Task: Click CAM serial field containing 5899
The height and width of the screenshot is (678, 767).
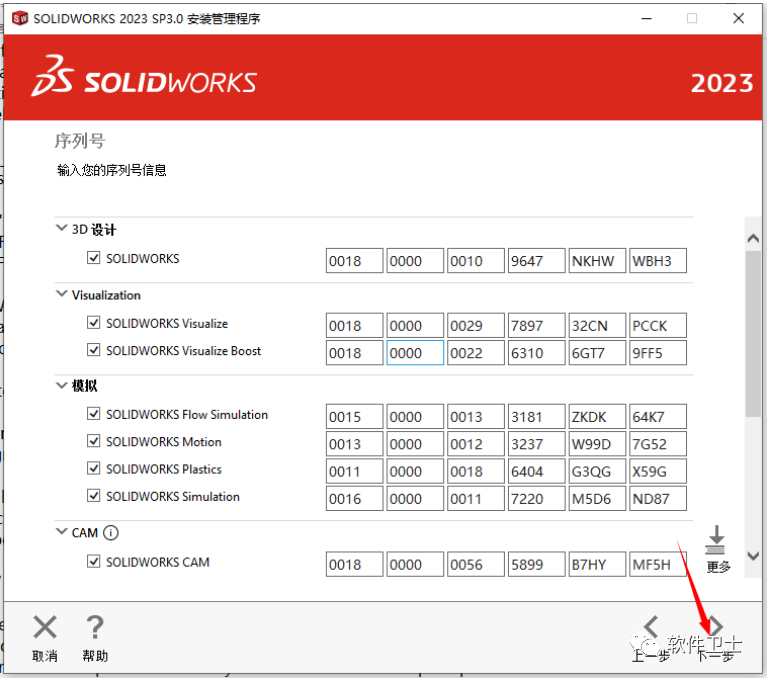Action: 537,564
